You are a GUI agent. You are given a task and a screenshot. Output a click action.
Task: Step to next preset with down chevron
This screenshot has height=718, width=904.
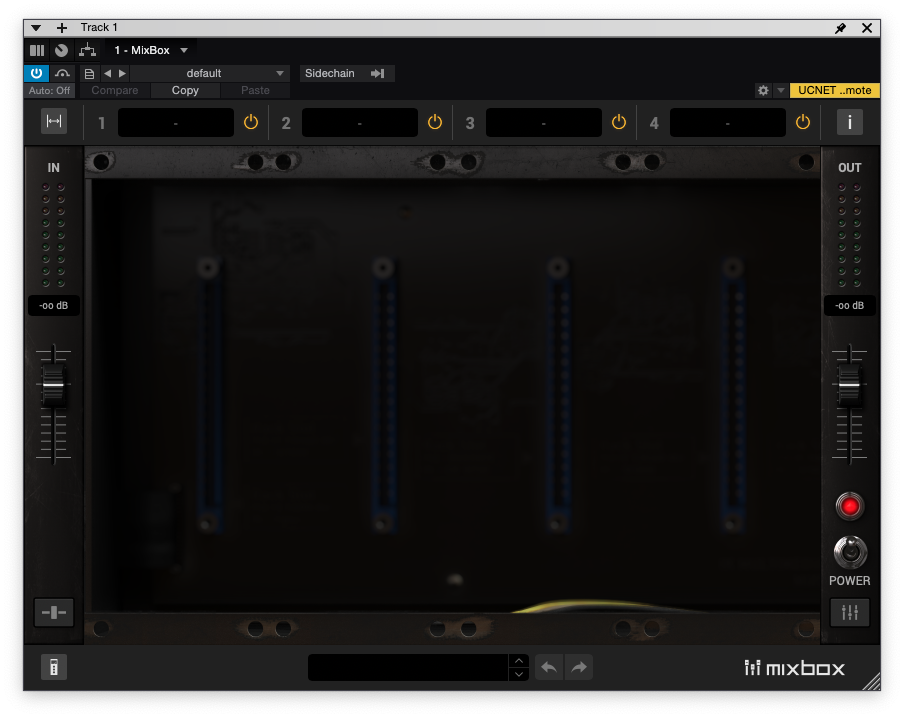(x=519, y=674)
